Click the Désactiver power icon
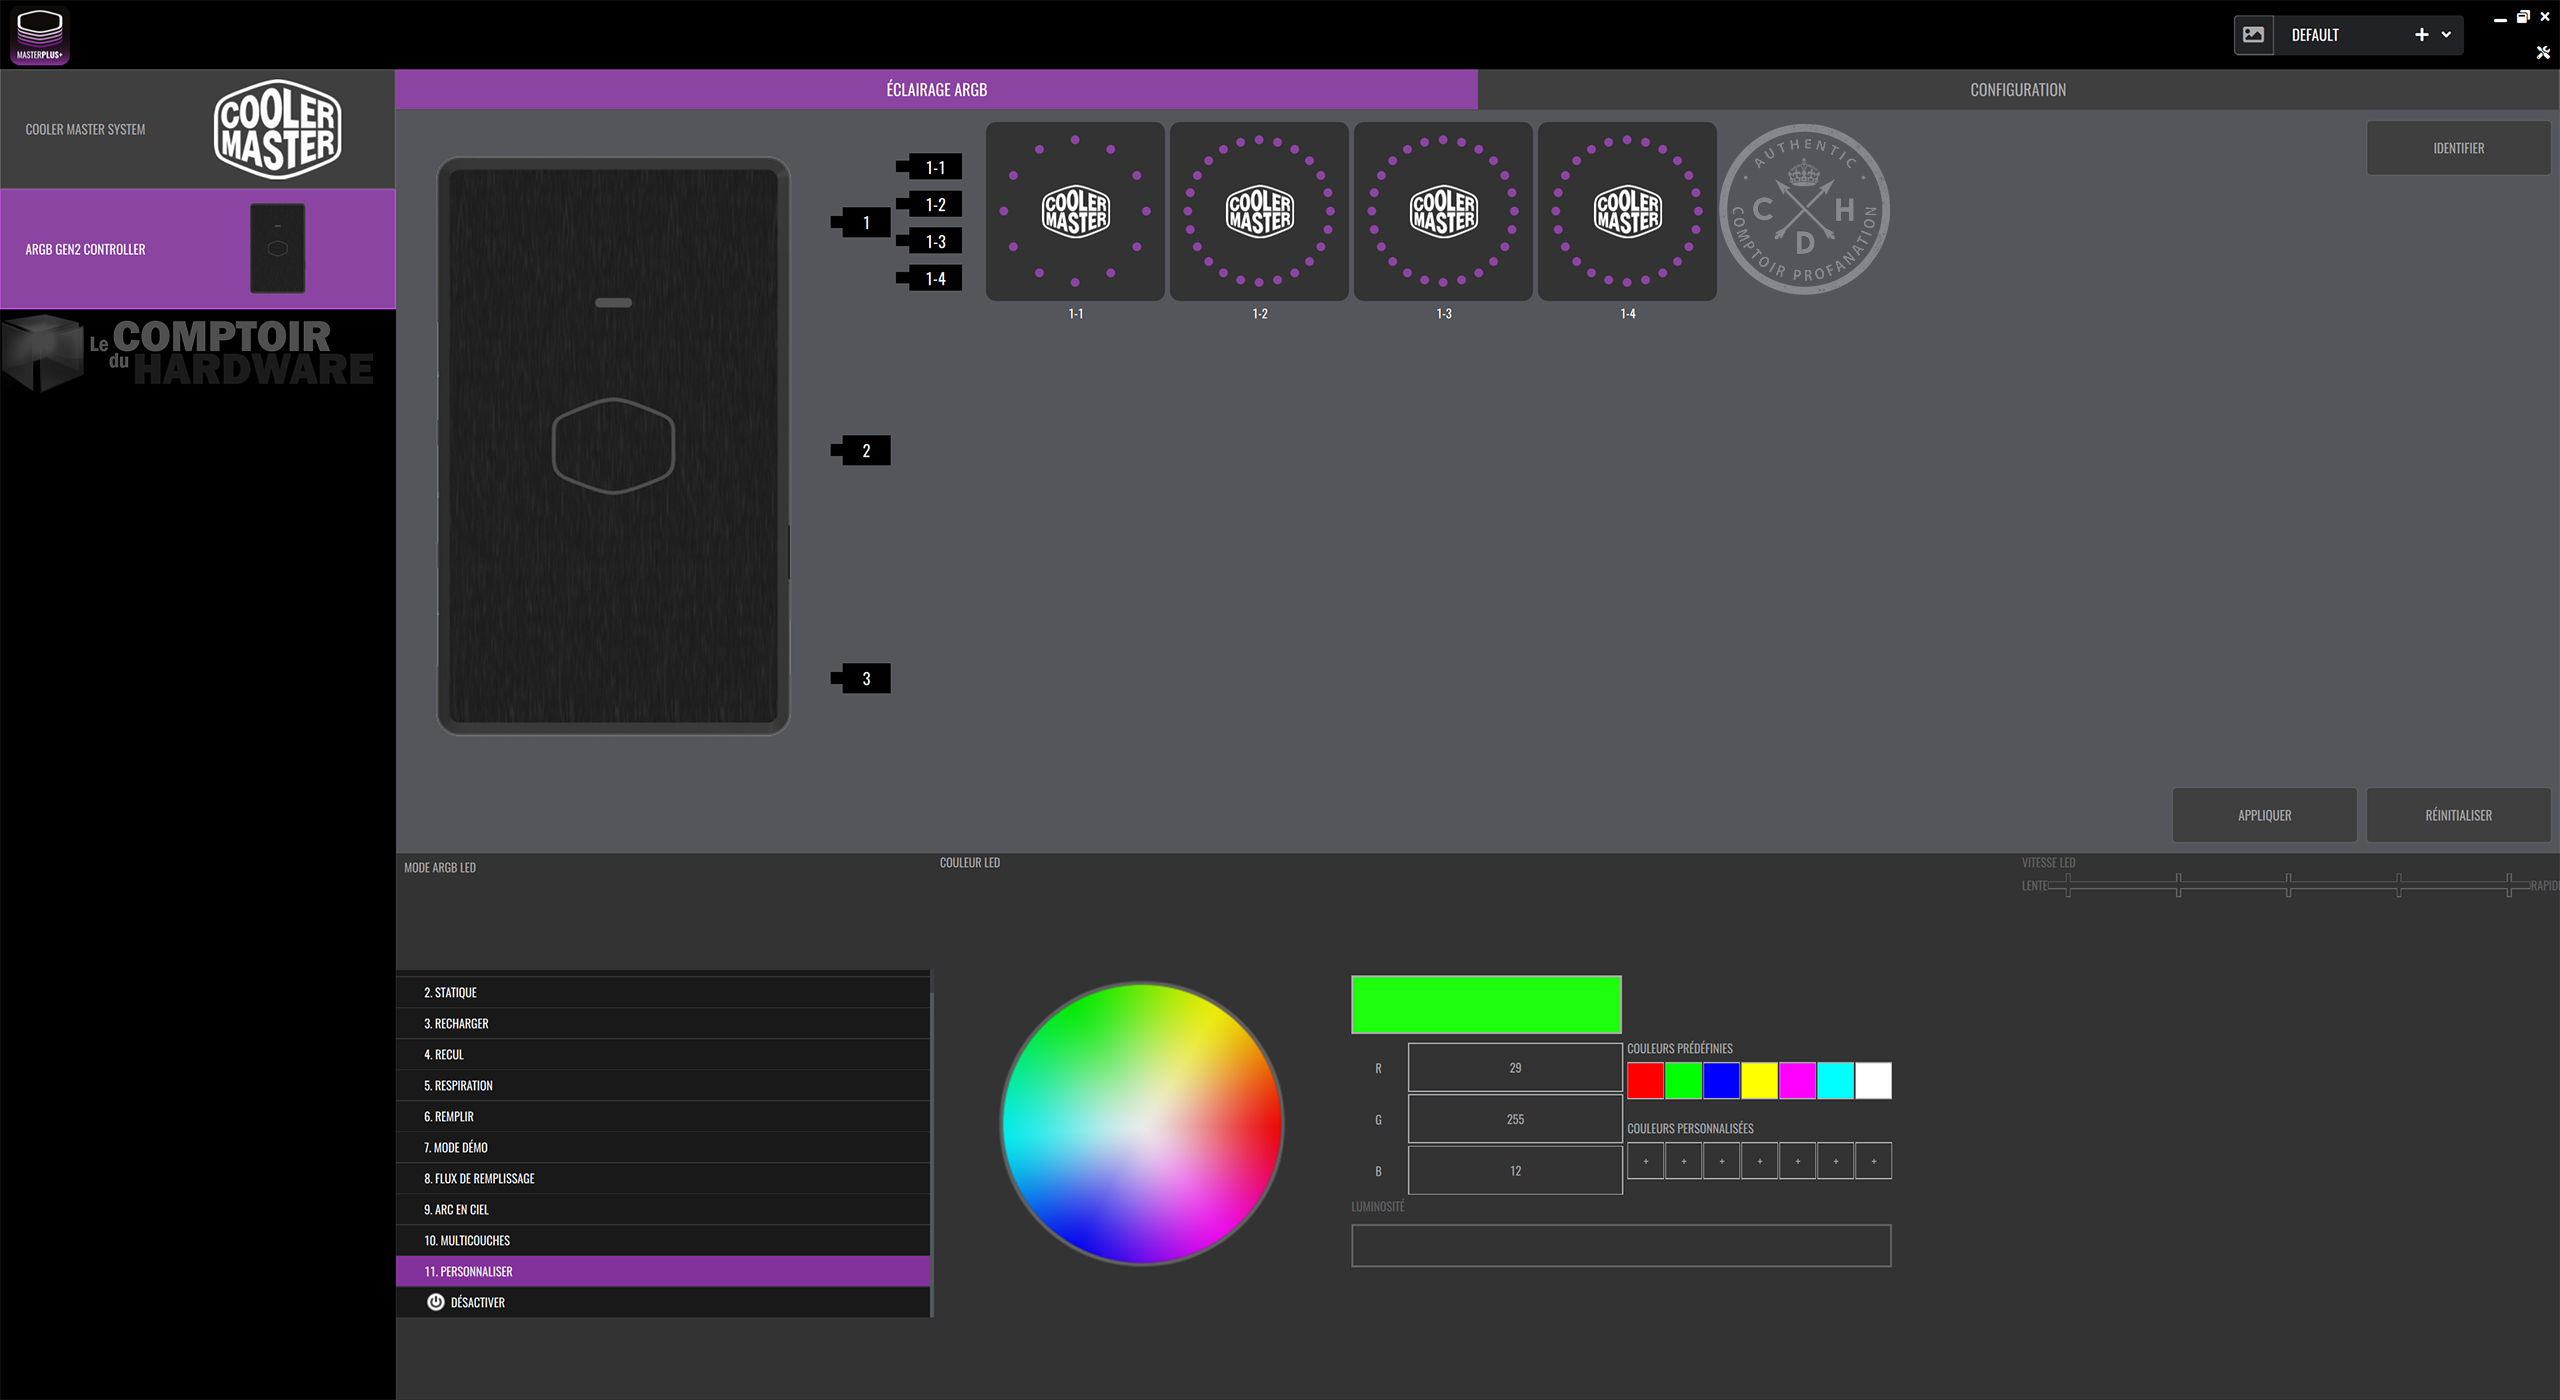This screenshot has width=2560, height=1400. pos(436,1302)
